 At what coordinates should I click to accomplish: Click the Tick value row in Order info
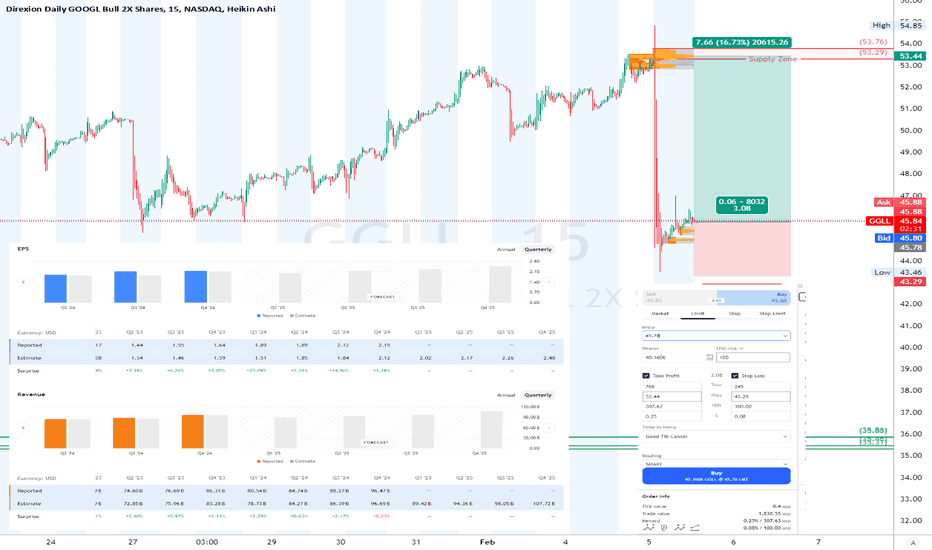point(716,507)
